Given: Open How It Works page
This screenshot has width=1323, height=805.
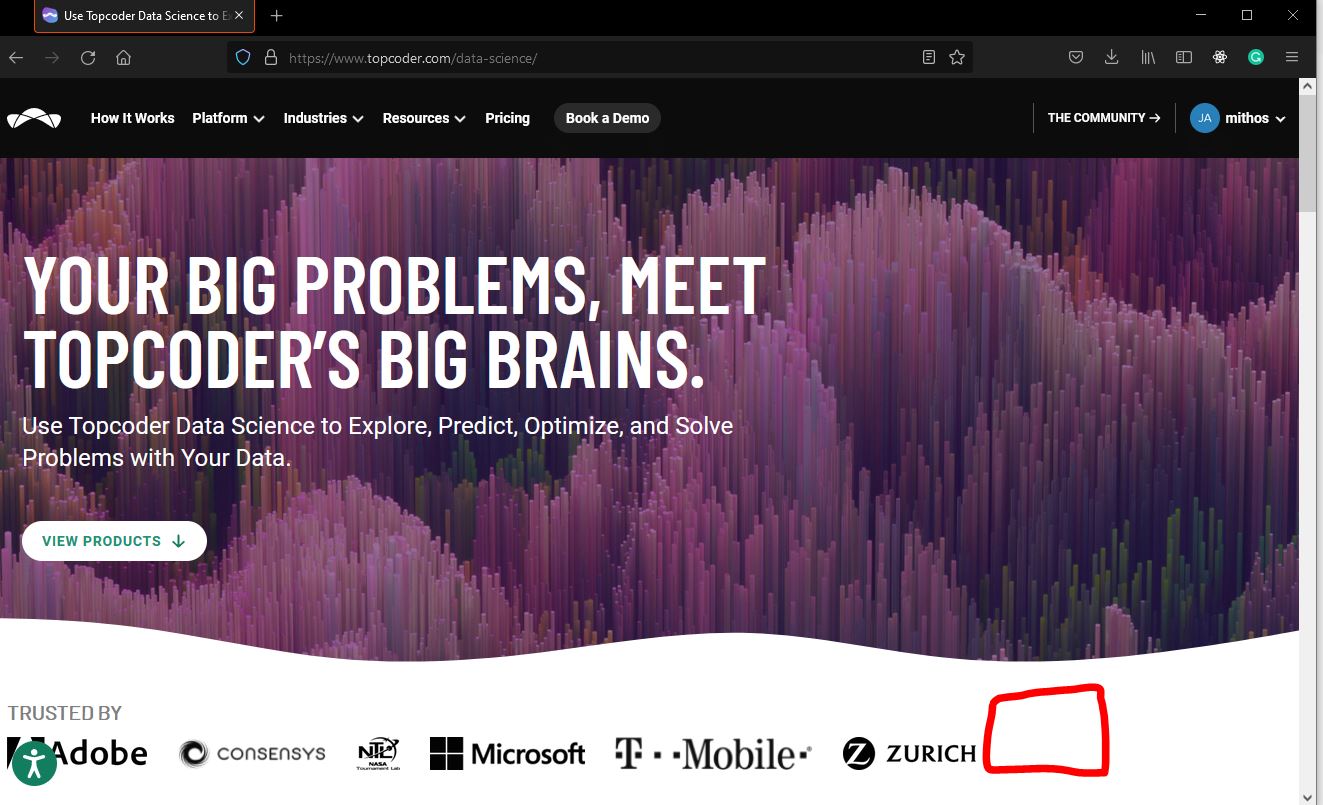Looking at the screenshot, I should tap(132, 118).
